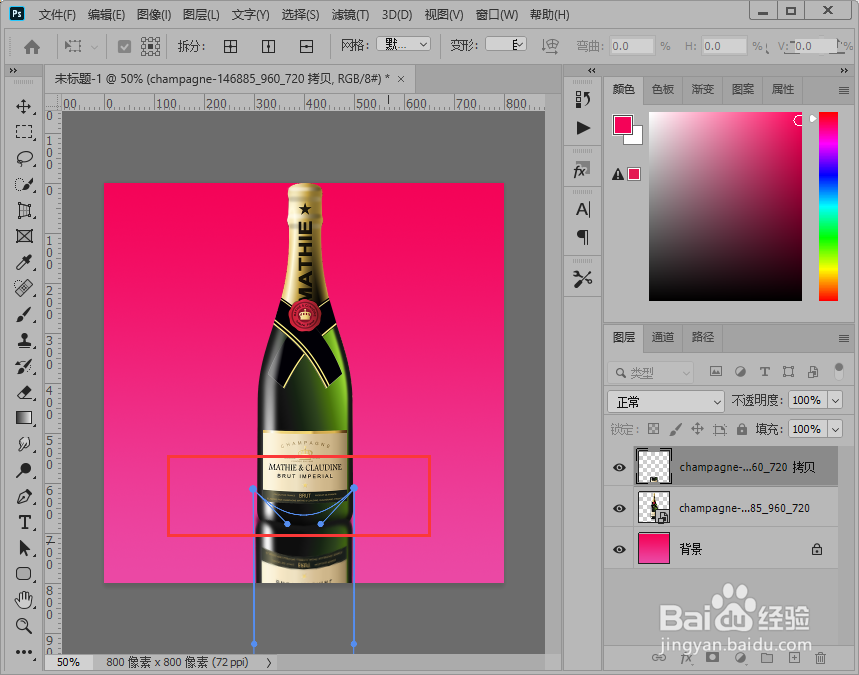The image size is (859, 675).
Task: Select the Horizontal Type tool
Action: point(24,523)
